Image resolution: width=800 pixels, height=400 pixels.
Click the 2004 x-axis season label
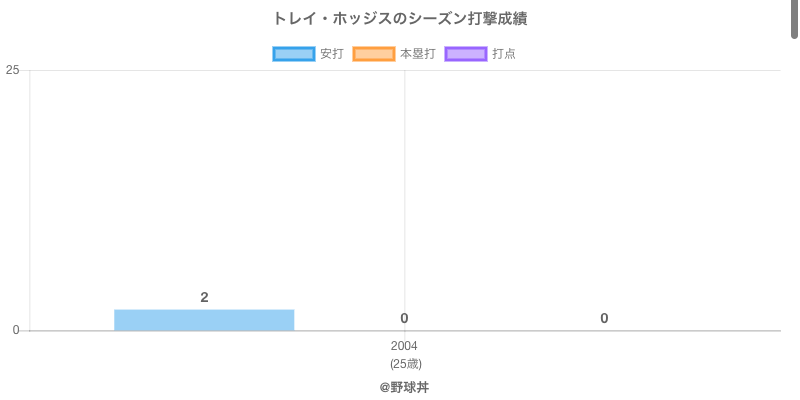404,346
